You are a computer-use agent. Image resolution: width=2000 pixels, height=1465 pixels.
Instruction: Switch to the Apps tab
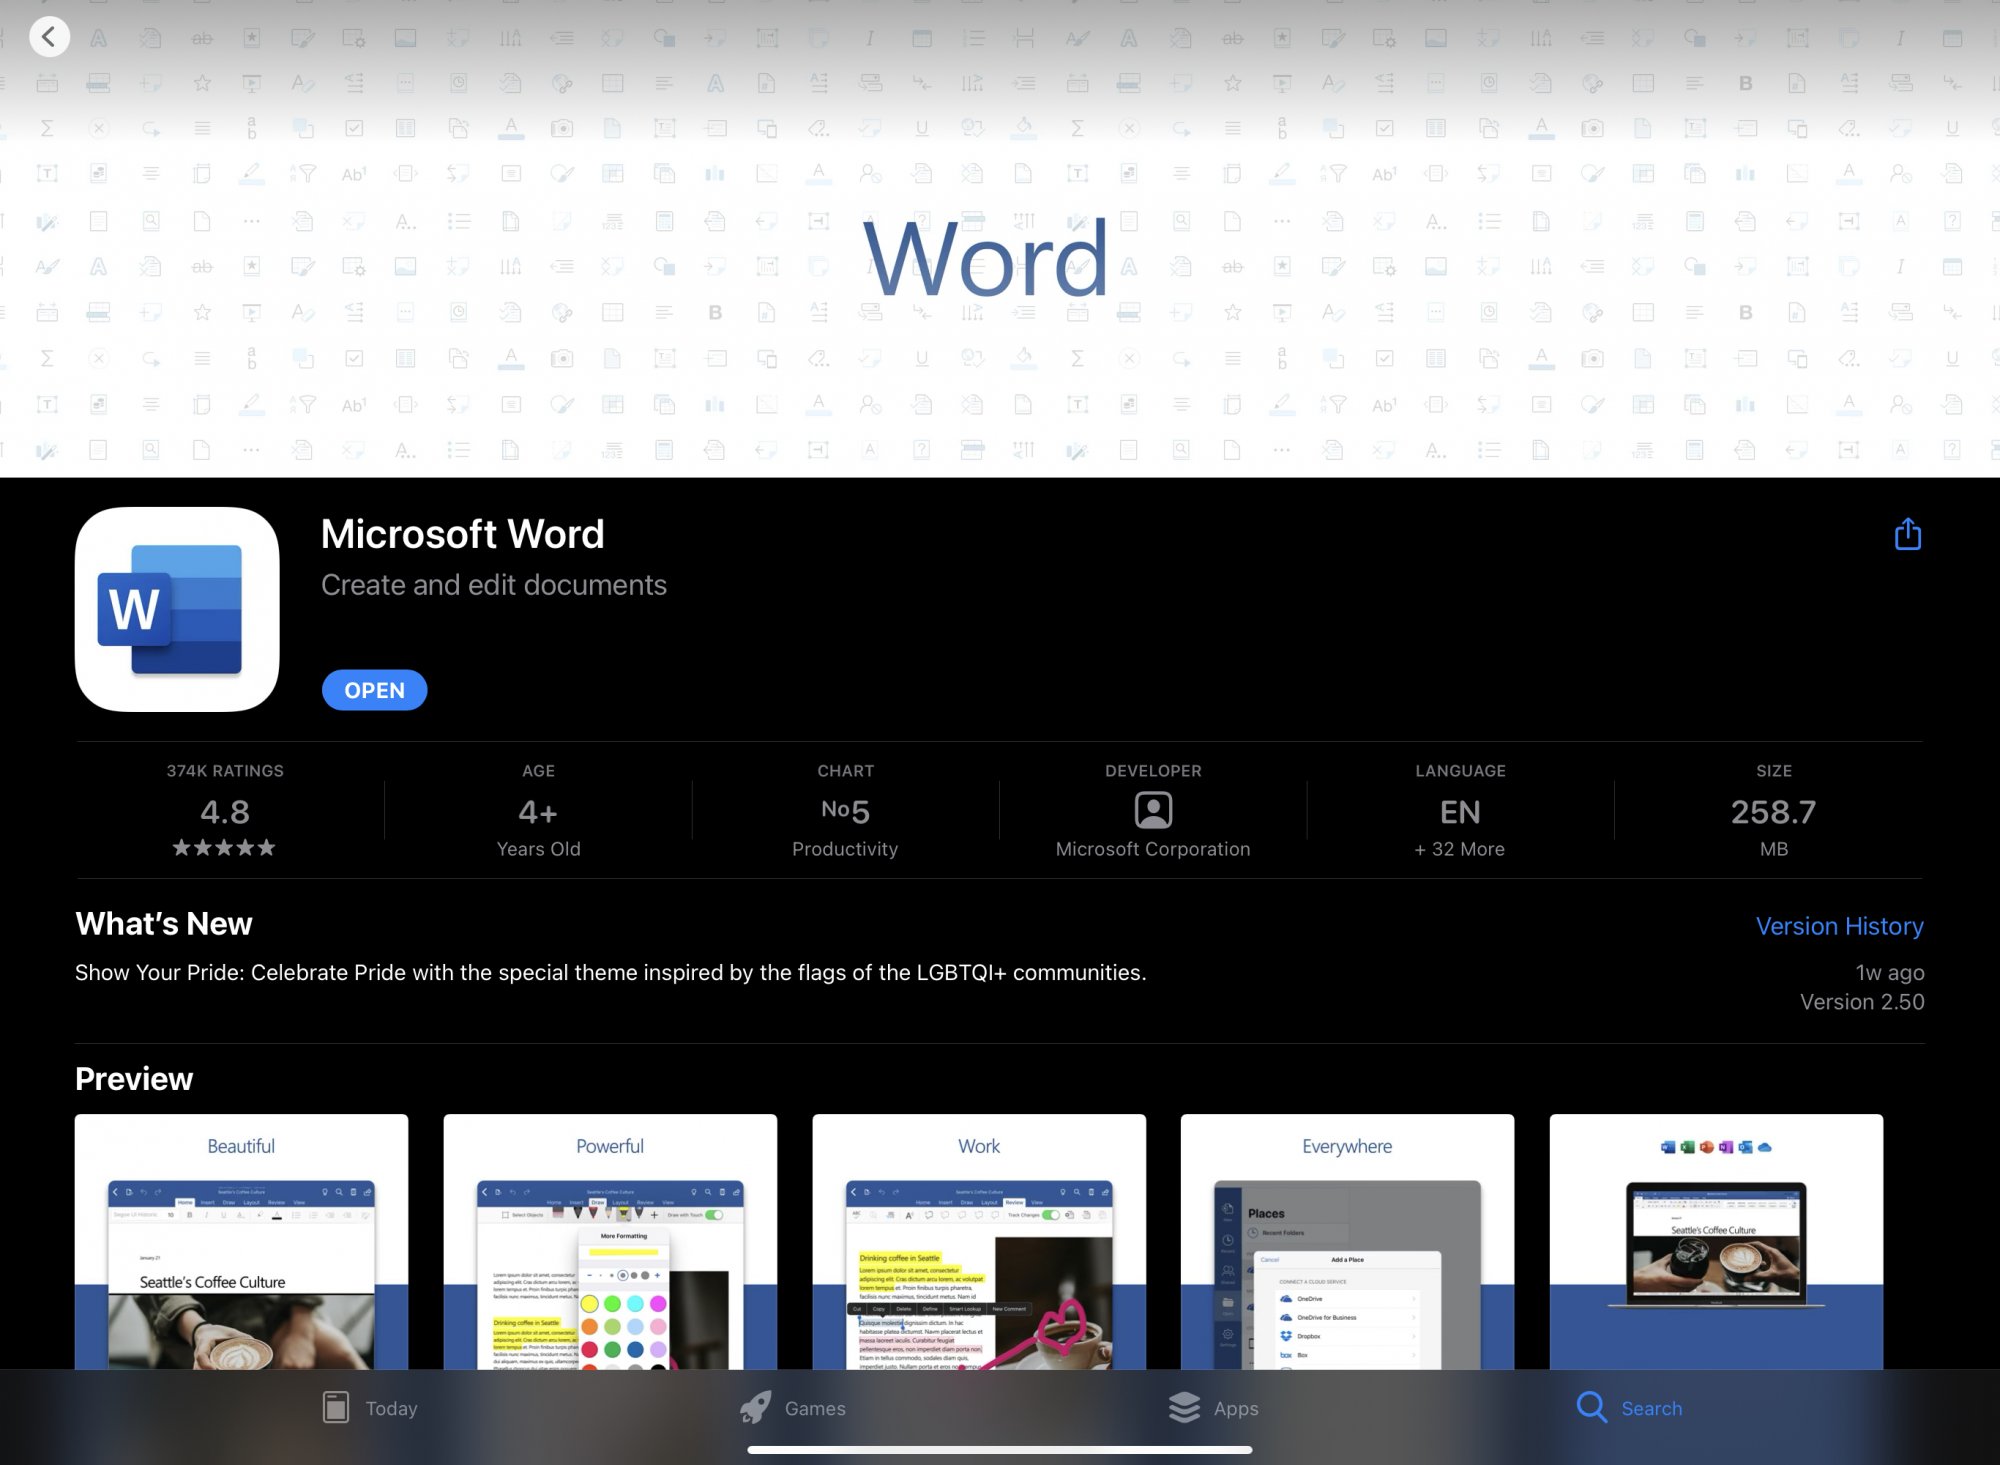tap(1213, 1408)
